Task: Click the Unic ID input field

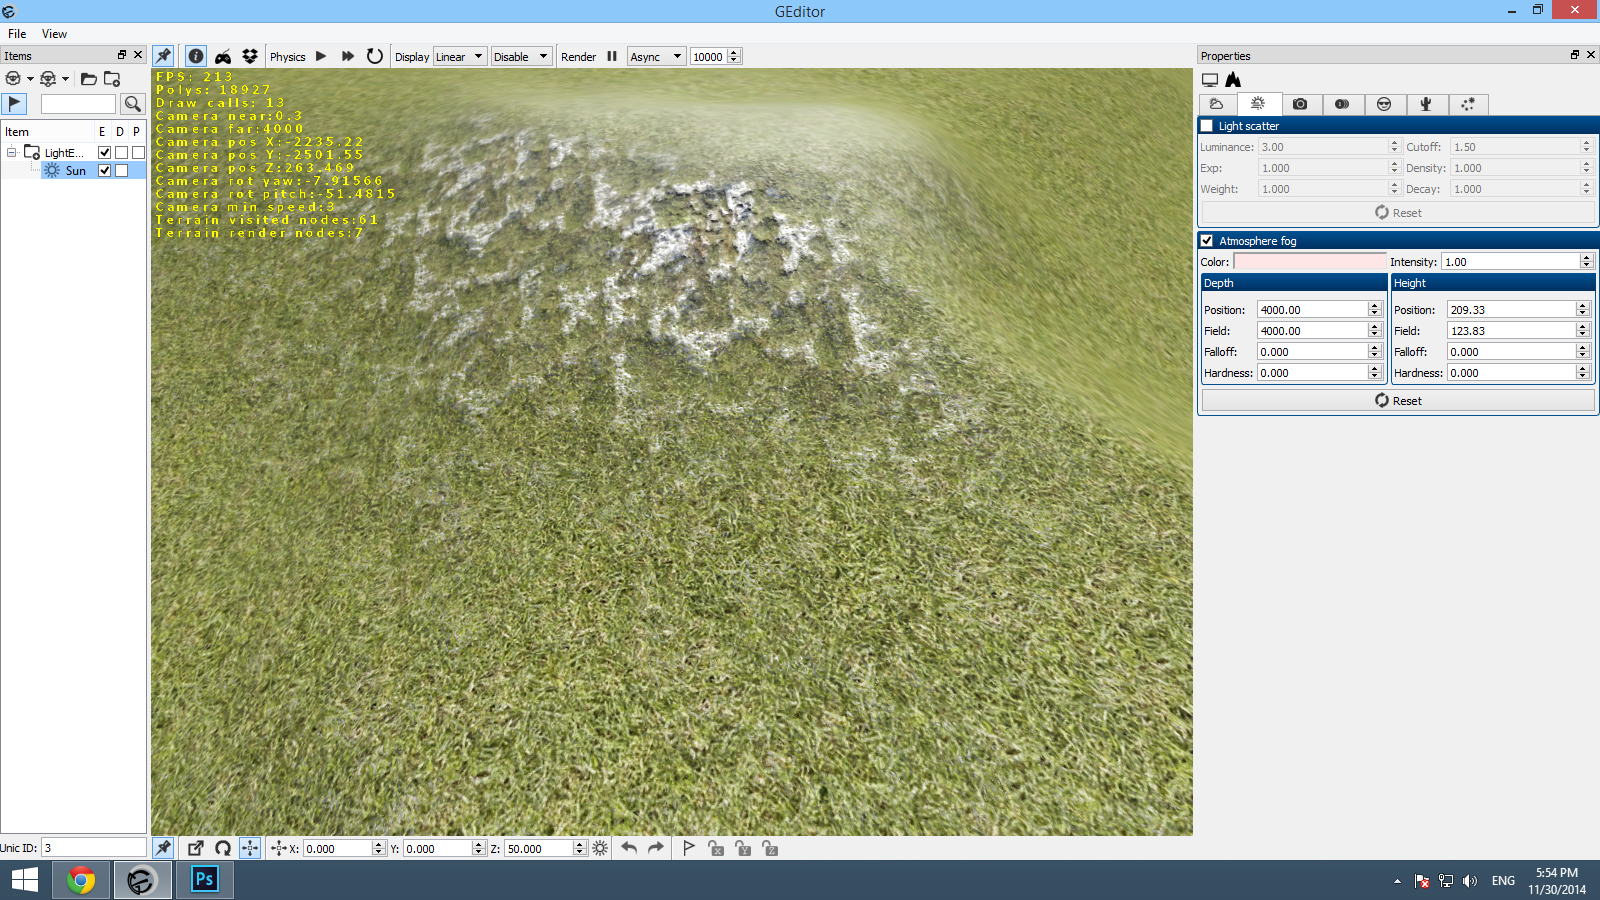Action: pos(94,848)
